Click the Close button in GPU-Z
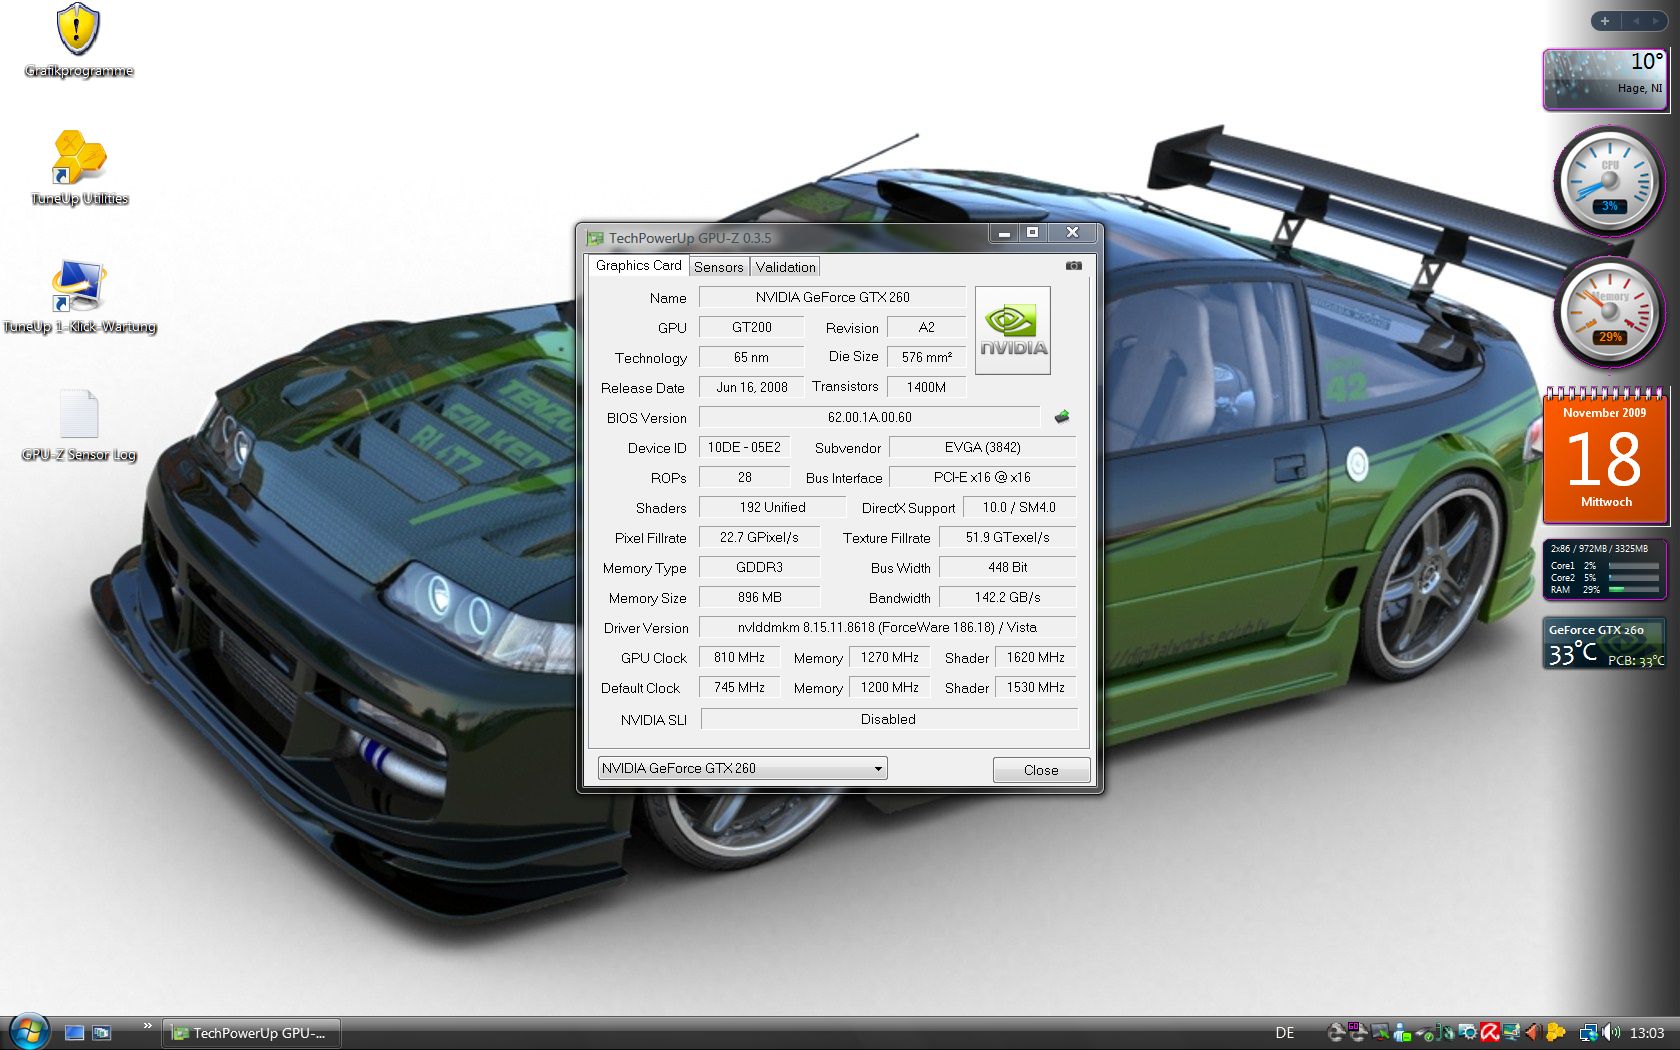Image resolution: width=1680 pixels, height=1050 pixels. pyautogui.click(x=1041, y=770)
